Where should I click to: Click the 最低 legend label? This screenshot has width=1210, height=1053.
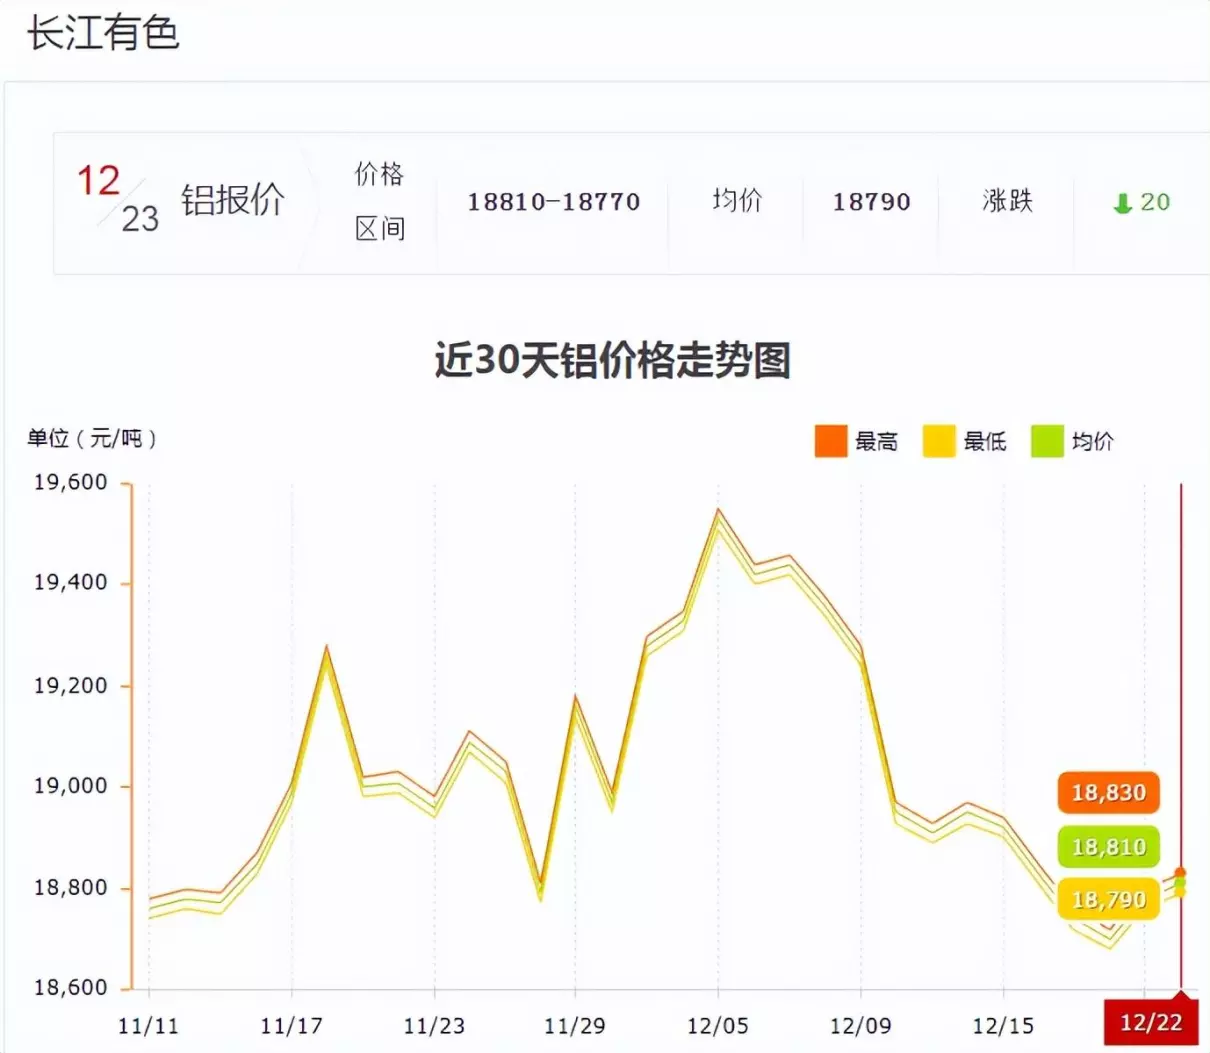tap(985, 441)
